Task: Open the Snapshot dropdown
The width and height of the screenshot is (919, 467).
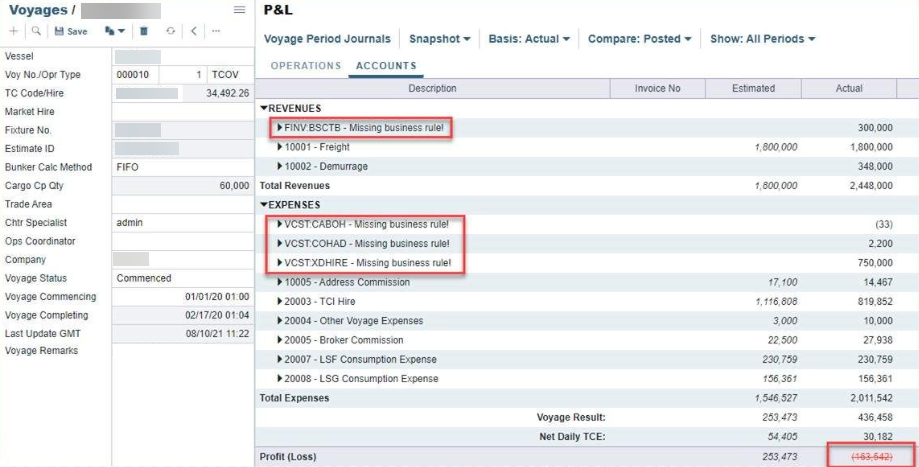Action: click(x=439, y=39)
